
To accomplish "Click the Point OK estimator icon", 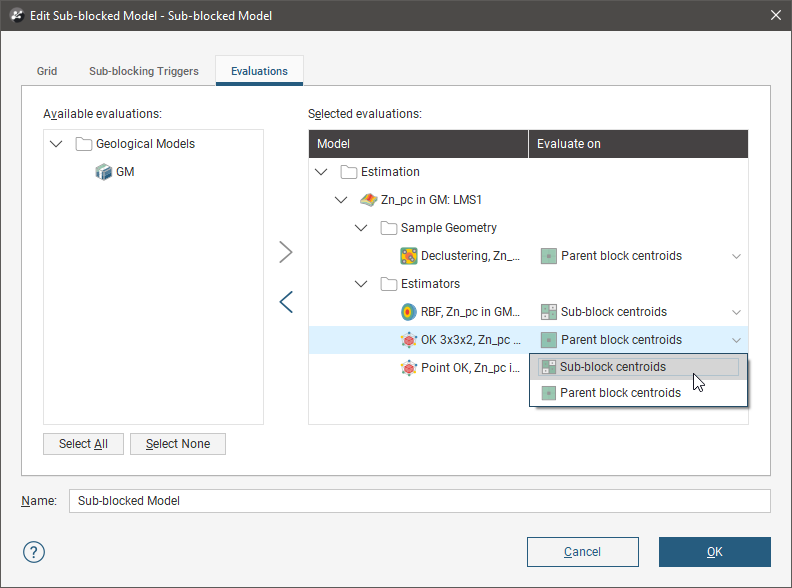I will tap(408, 368).
